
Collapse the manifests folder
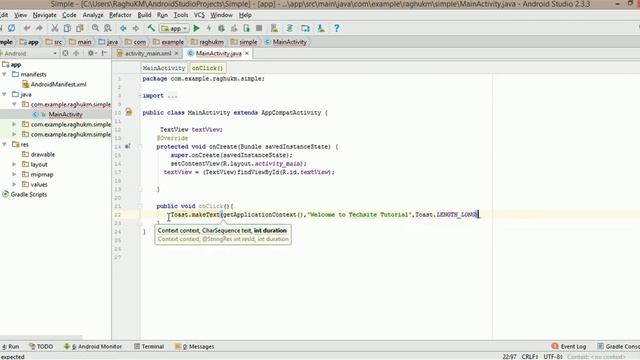click(4, 74)
